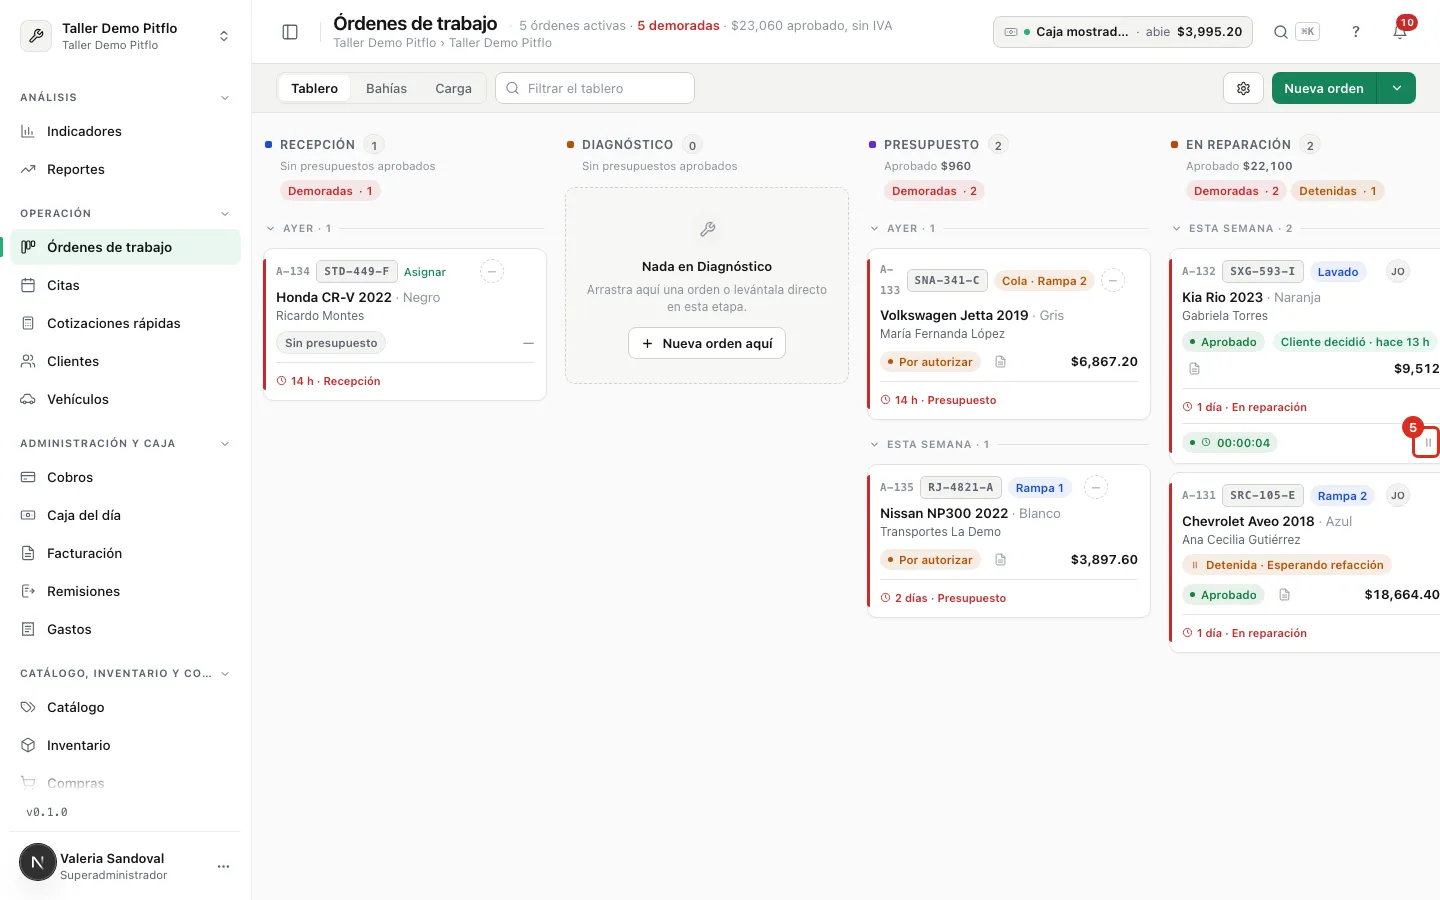
Task: Click the Reportes trend icon
Action: (x=28, y=169)
